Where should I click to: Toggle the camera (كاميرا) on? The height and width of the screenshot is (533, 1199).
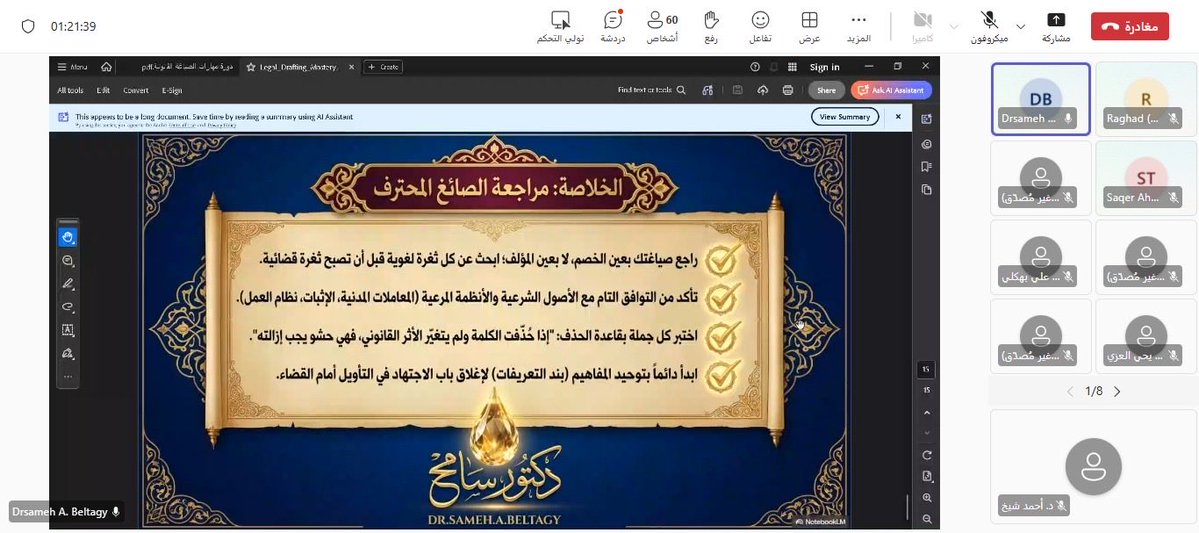(x=923, y=27)
